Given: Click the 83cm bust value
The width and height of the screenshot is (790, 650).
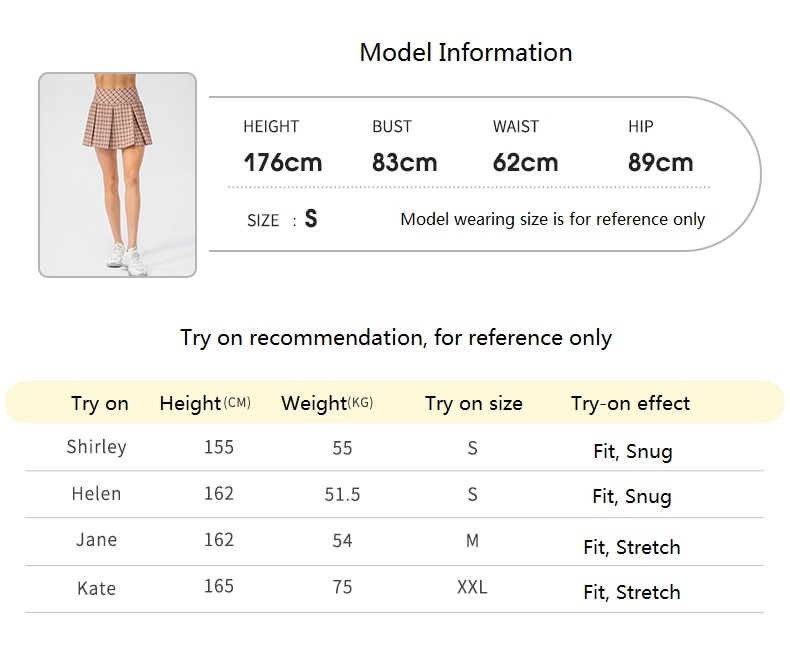Looking at the screenshot, I should click(x=405, y=162).
